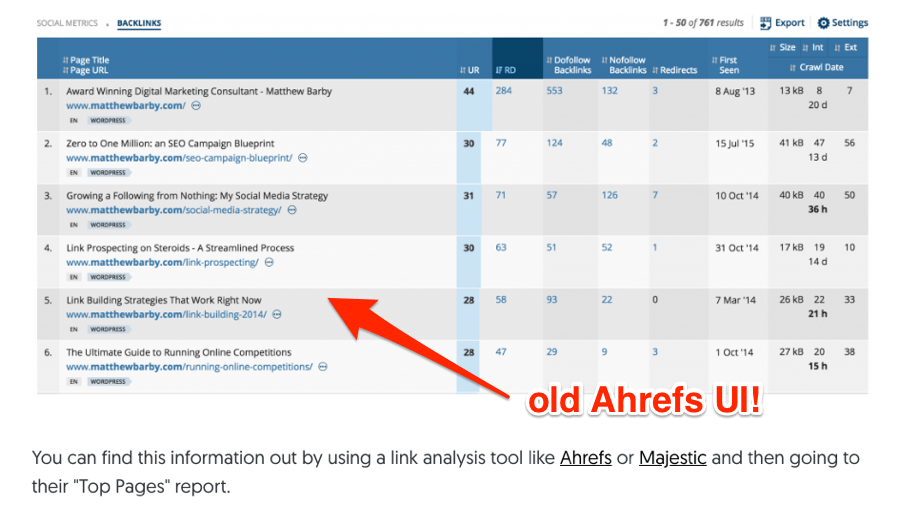
Task: Open the 284 referring domains value
Action: [x=503, y=91]
